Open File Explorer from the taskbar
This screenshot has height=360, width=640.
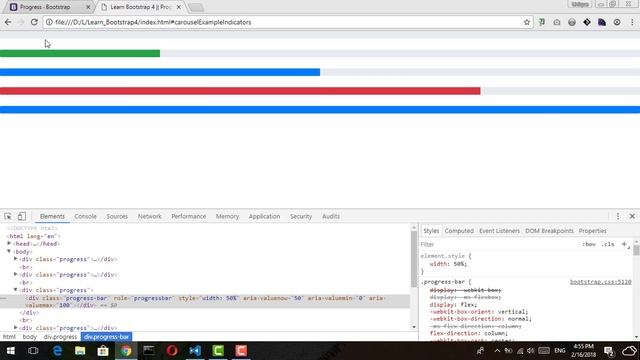click(80, 351)
